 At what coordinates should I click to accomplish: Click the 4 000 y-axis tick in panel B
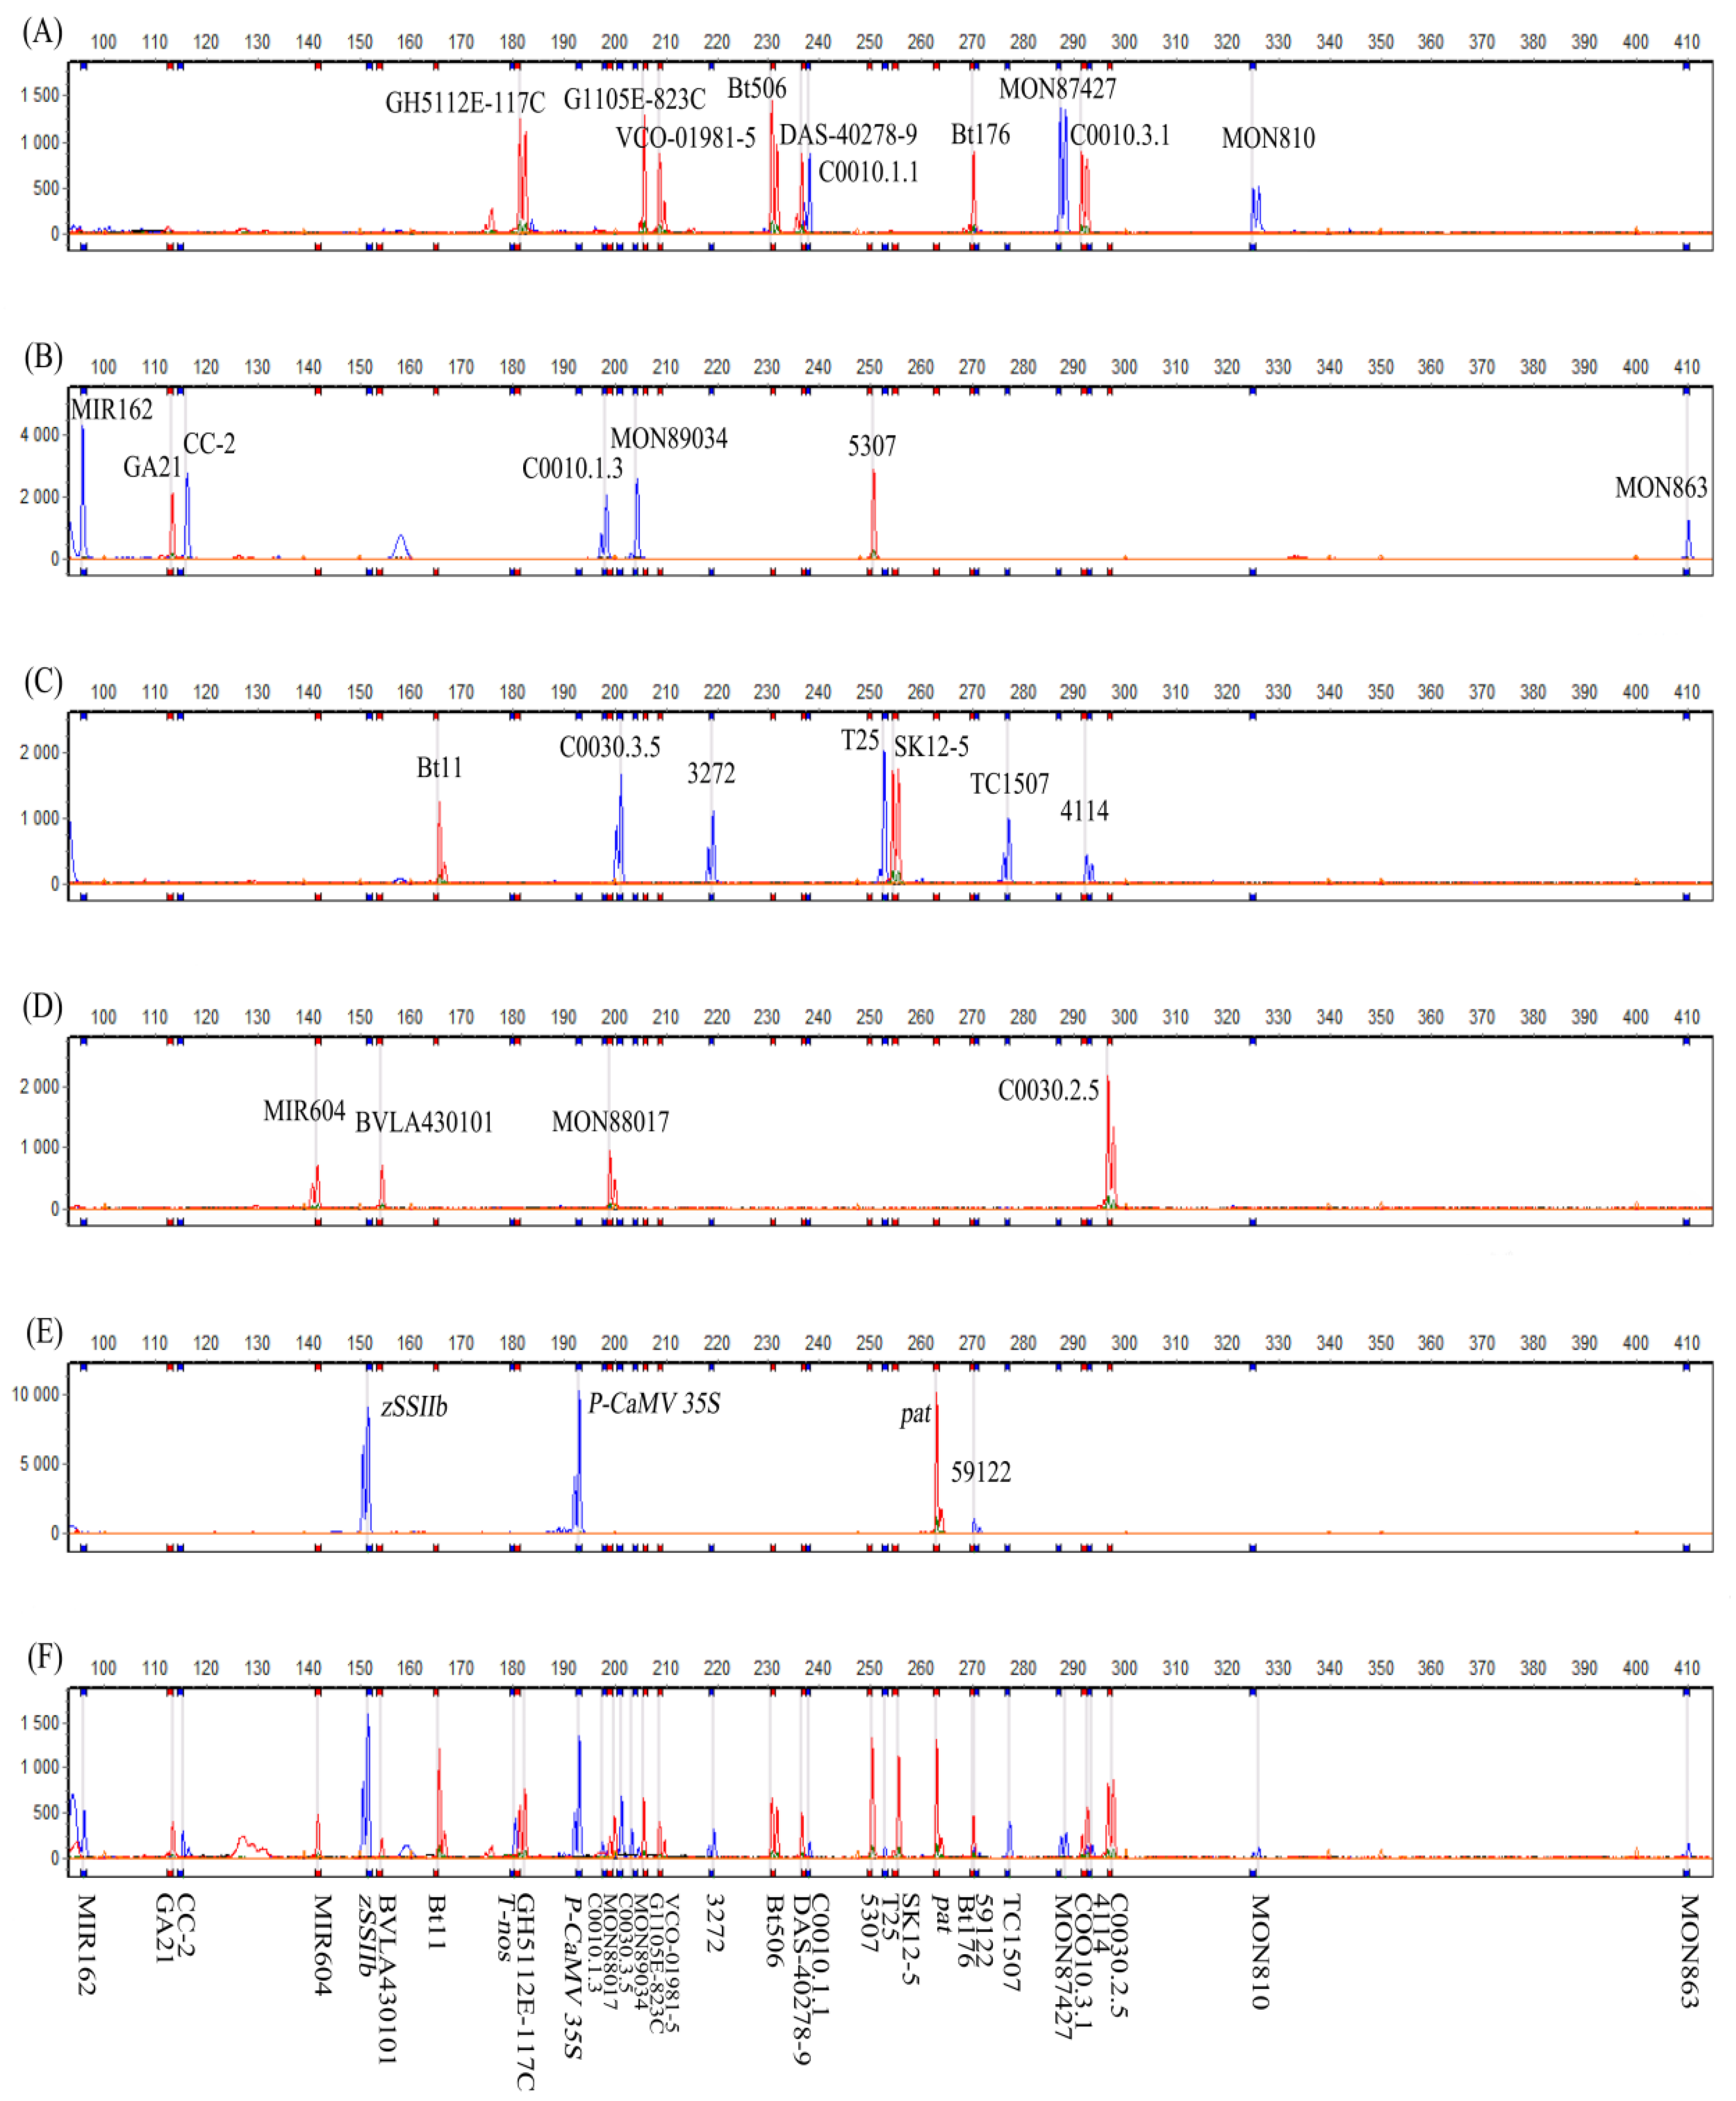(x=40, y=434)
